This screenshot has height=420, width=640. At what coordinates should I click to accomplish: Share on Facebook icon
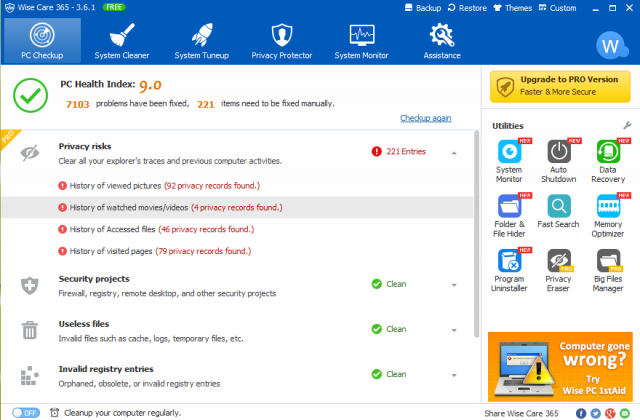[581, 413]
